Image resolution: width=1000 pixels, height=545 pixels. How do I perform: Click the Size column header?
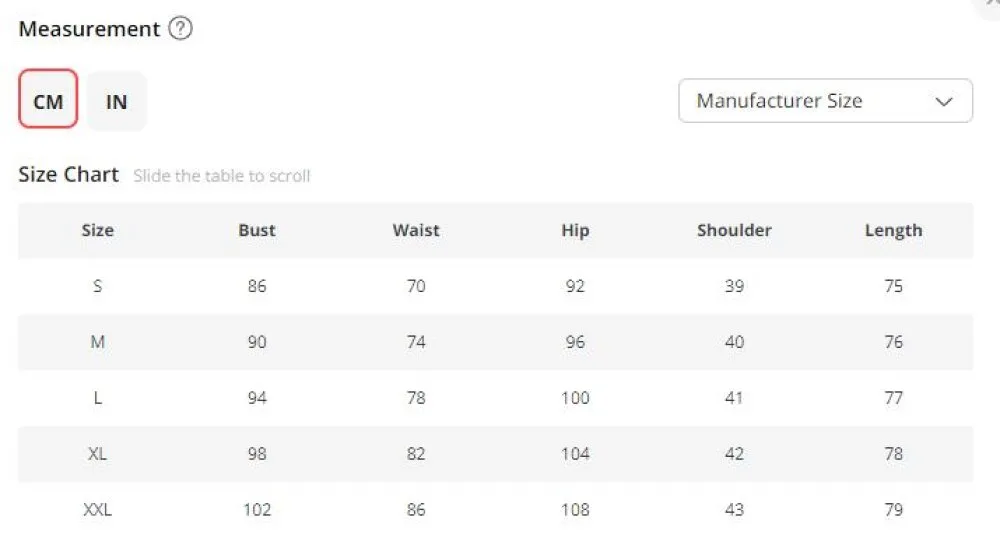click(x=98, y=230)
